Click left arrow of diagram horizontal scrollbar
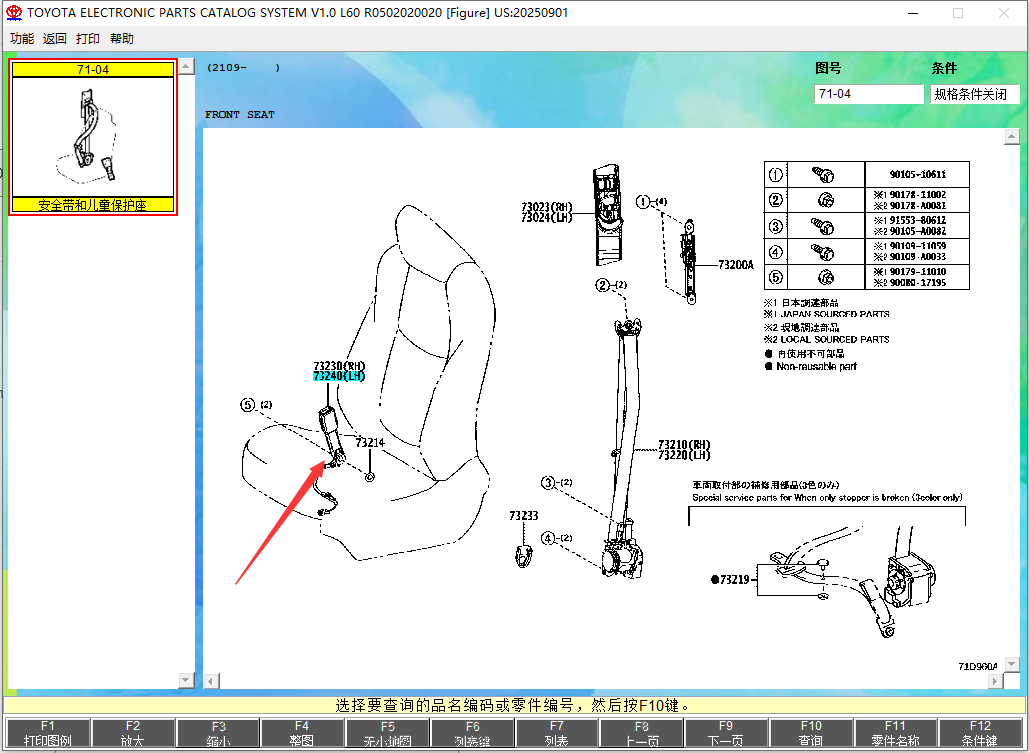 [x=211, y=681]
